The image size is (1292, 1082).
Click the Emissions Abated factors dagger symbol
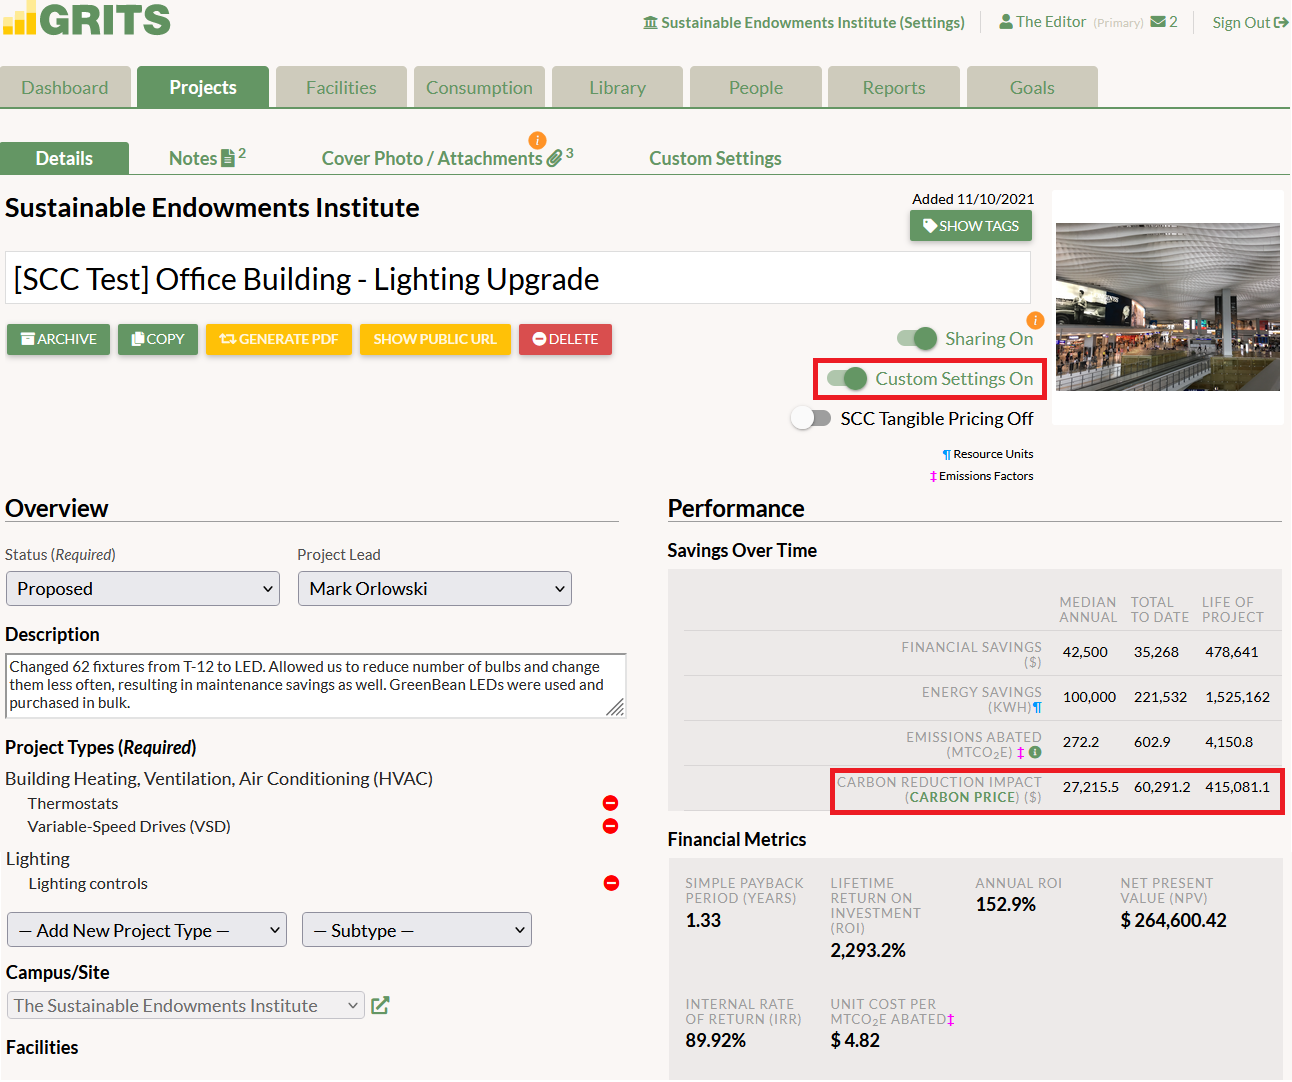(x=1020, y=753)
